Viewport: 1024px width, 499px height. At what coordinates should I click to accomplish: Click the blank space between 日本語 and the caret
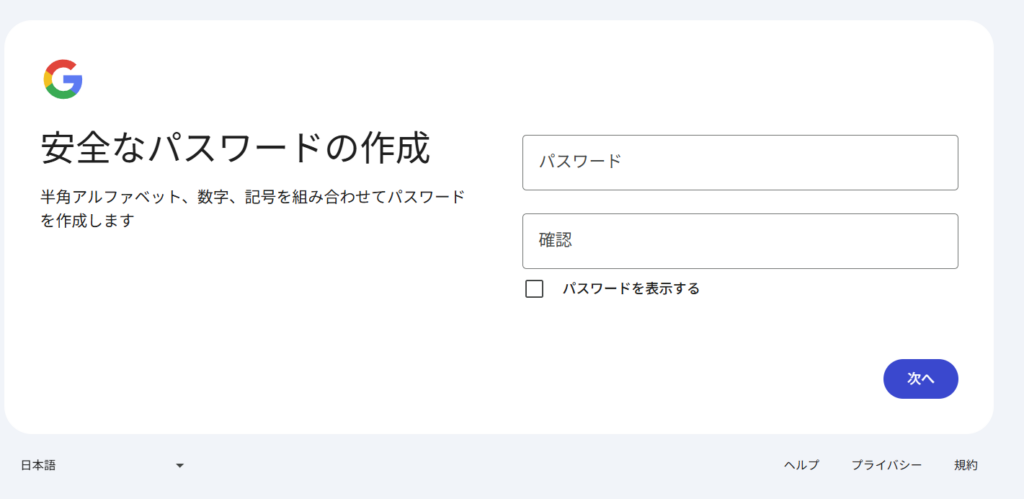click(x=115, y=466)
